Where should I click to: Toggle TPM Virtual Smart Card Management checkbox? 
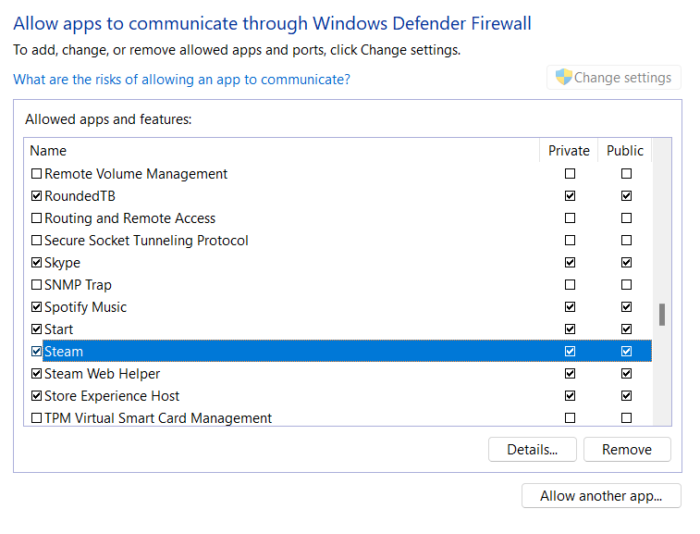click(37, 418)
